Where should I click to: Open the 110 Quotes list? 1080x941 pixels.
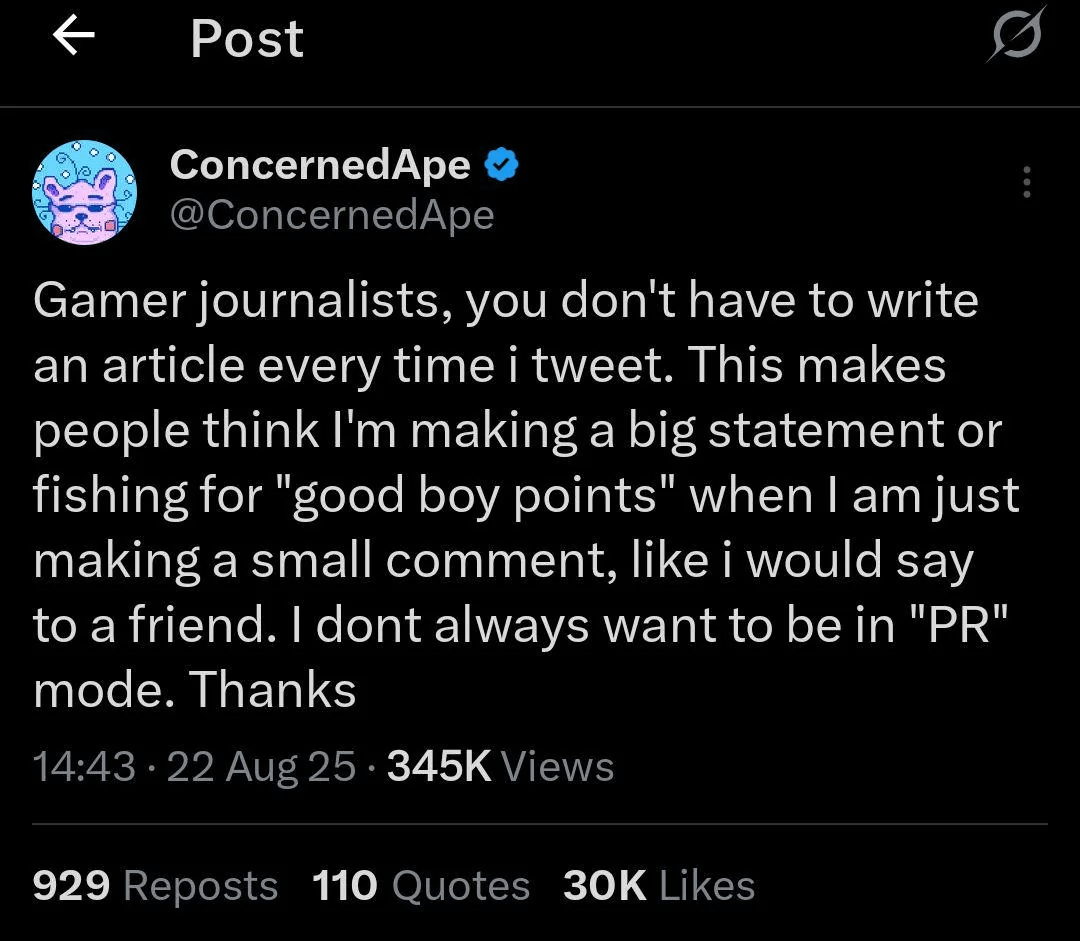pos(421,886)
